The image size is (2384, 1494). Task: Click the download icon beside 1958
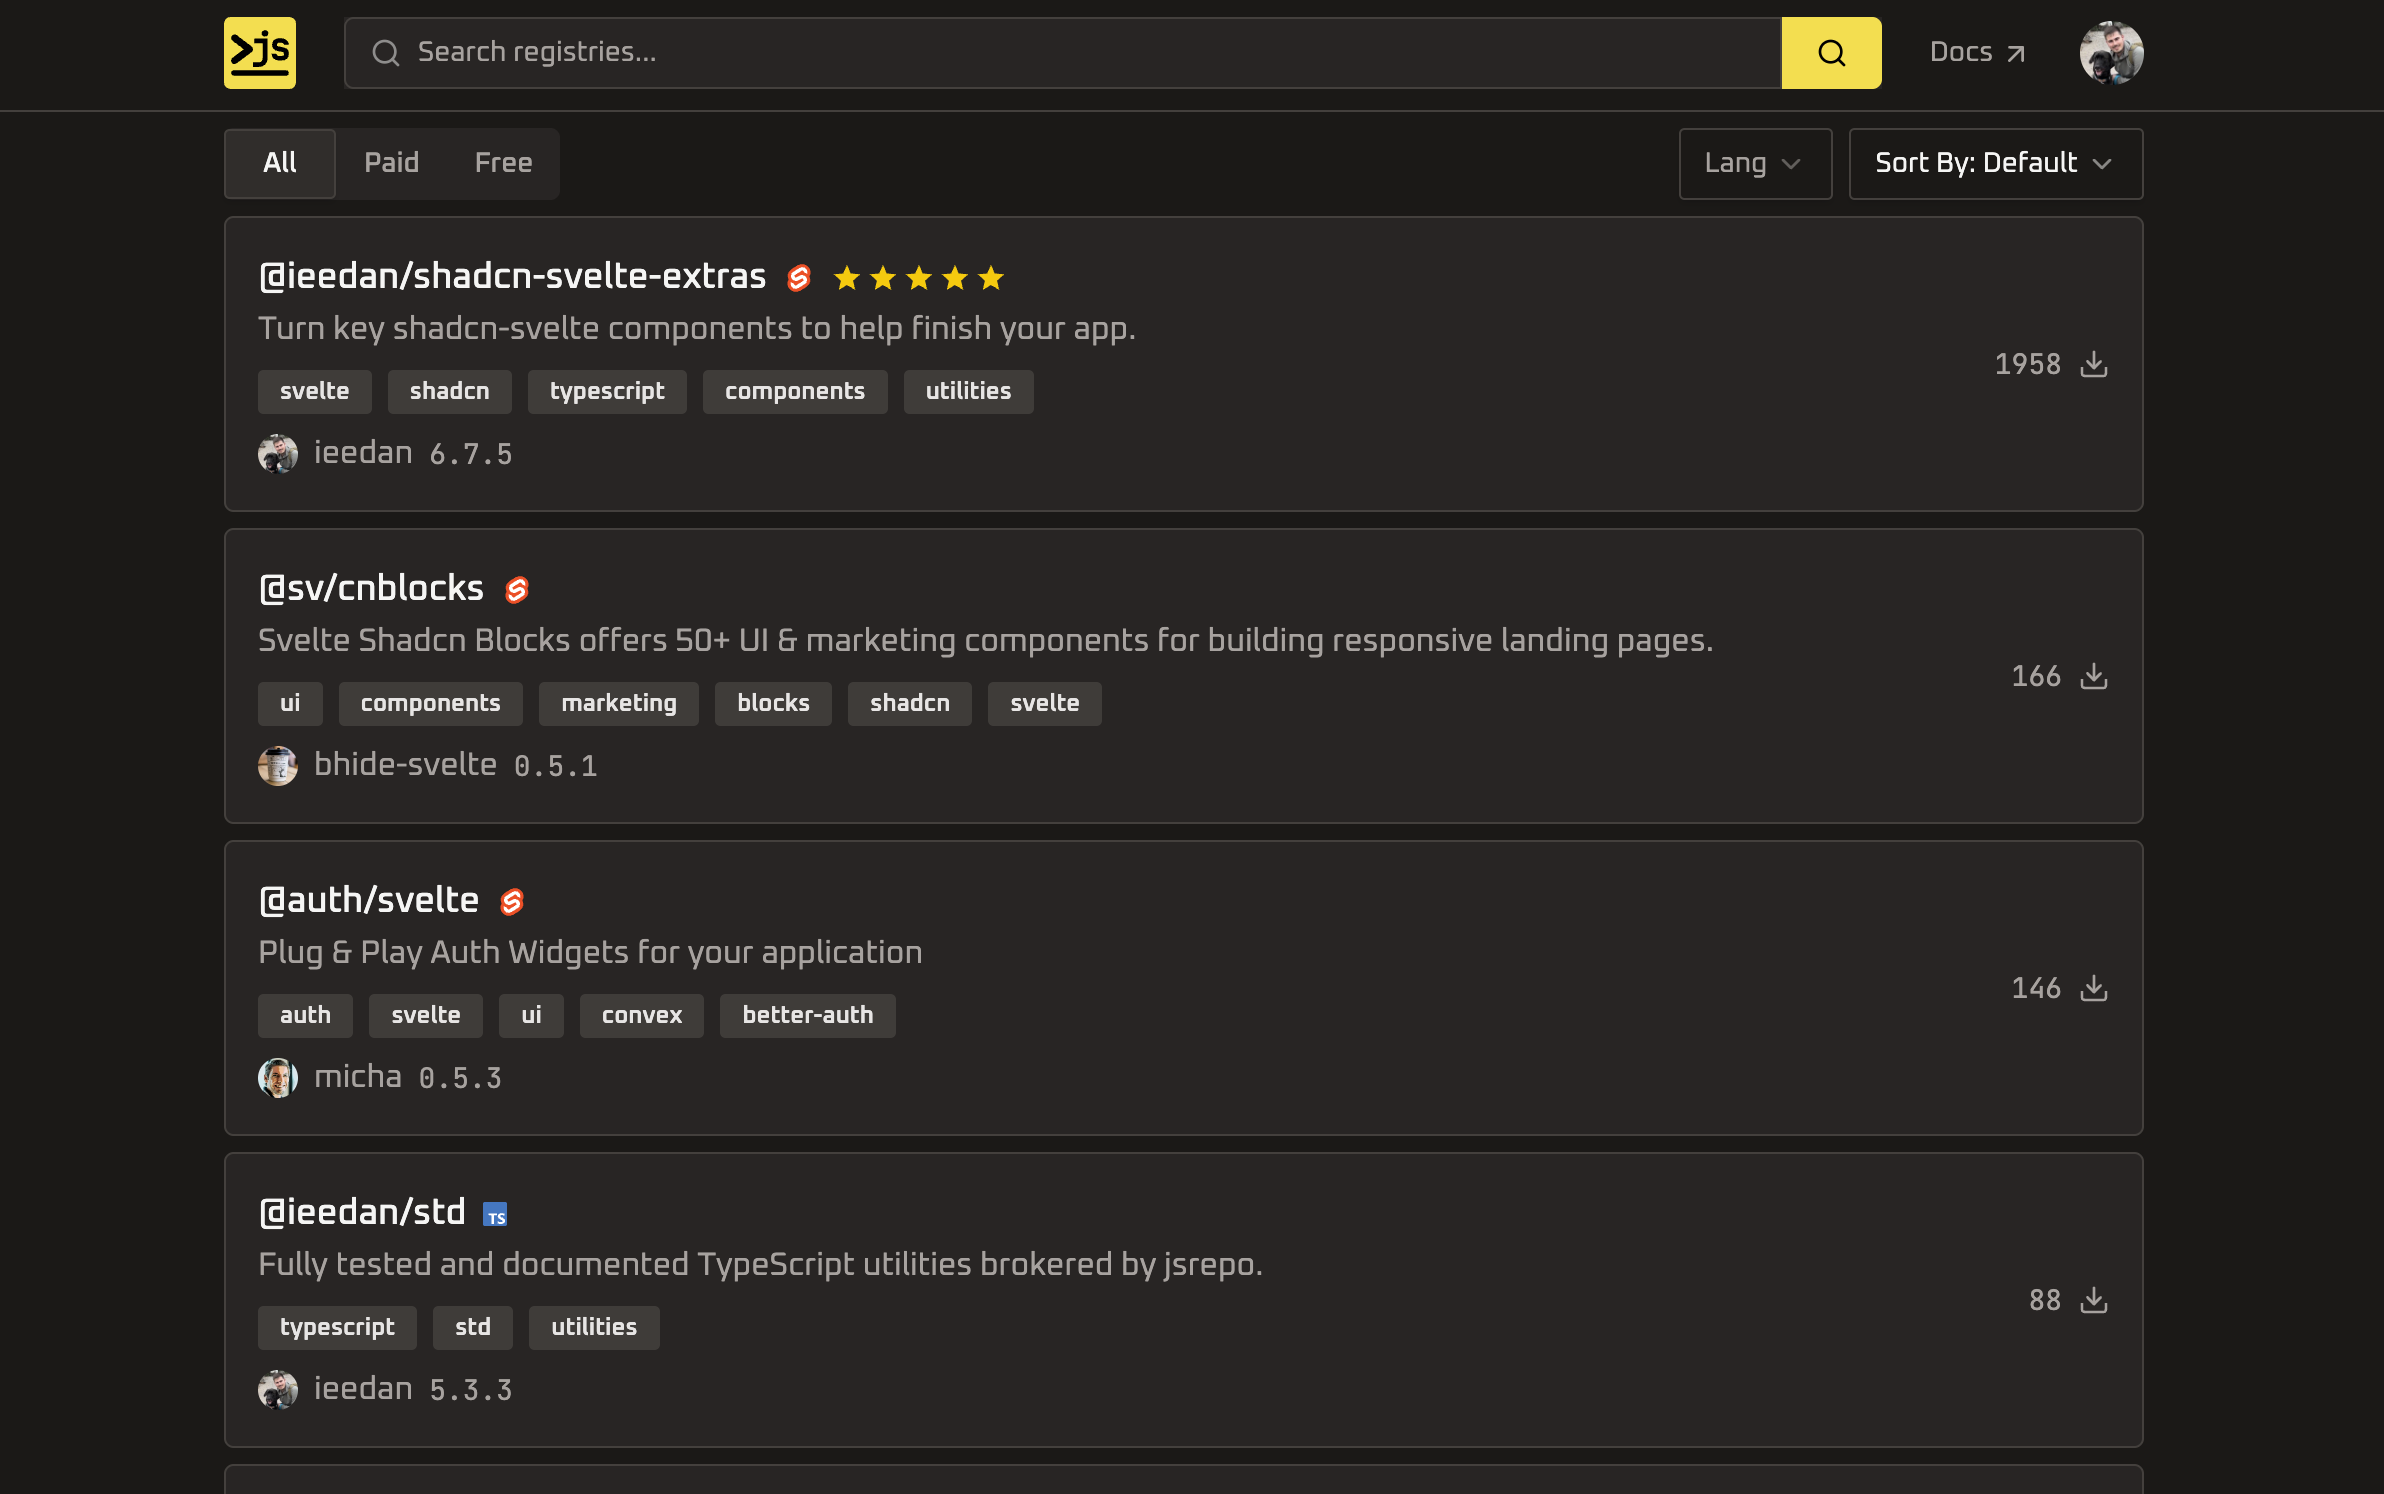(2094, 365)
